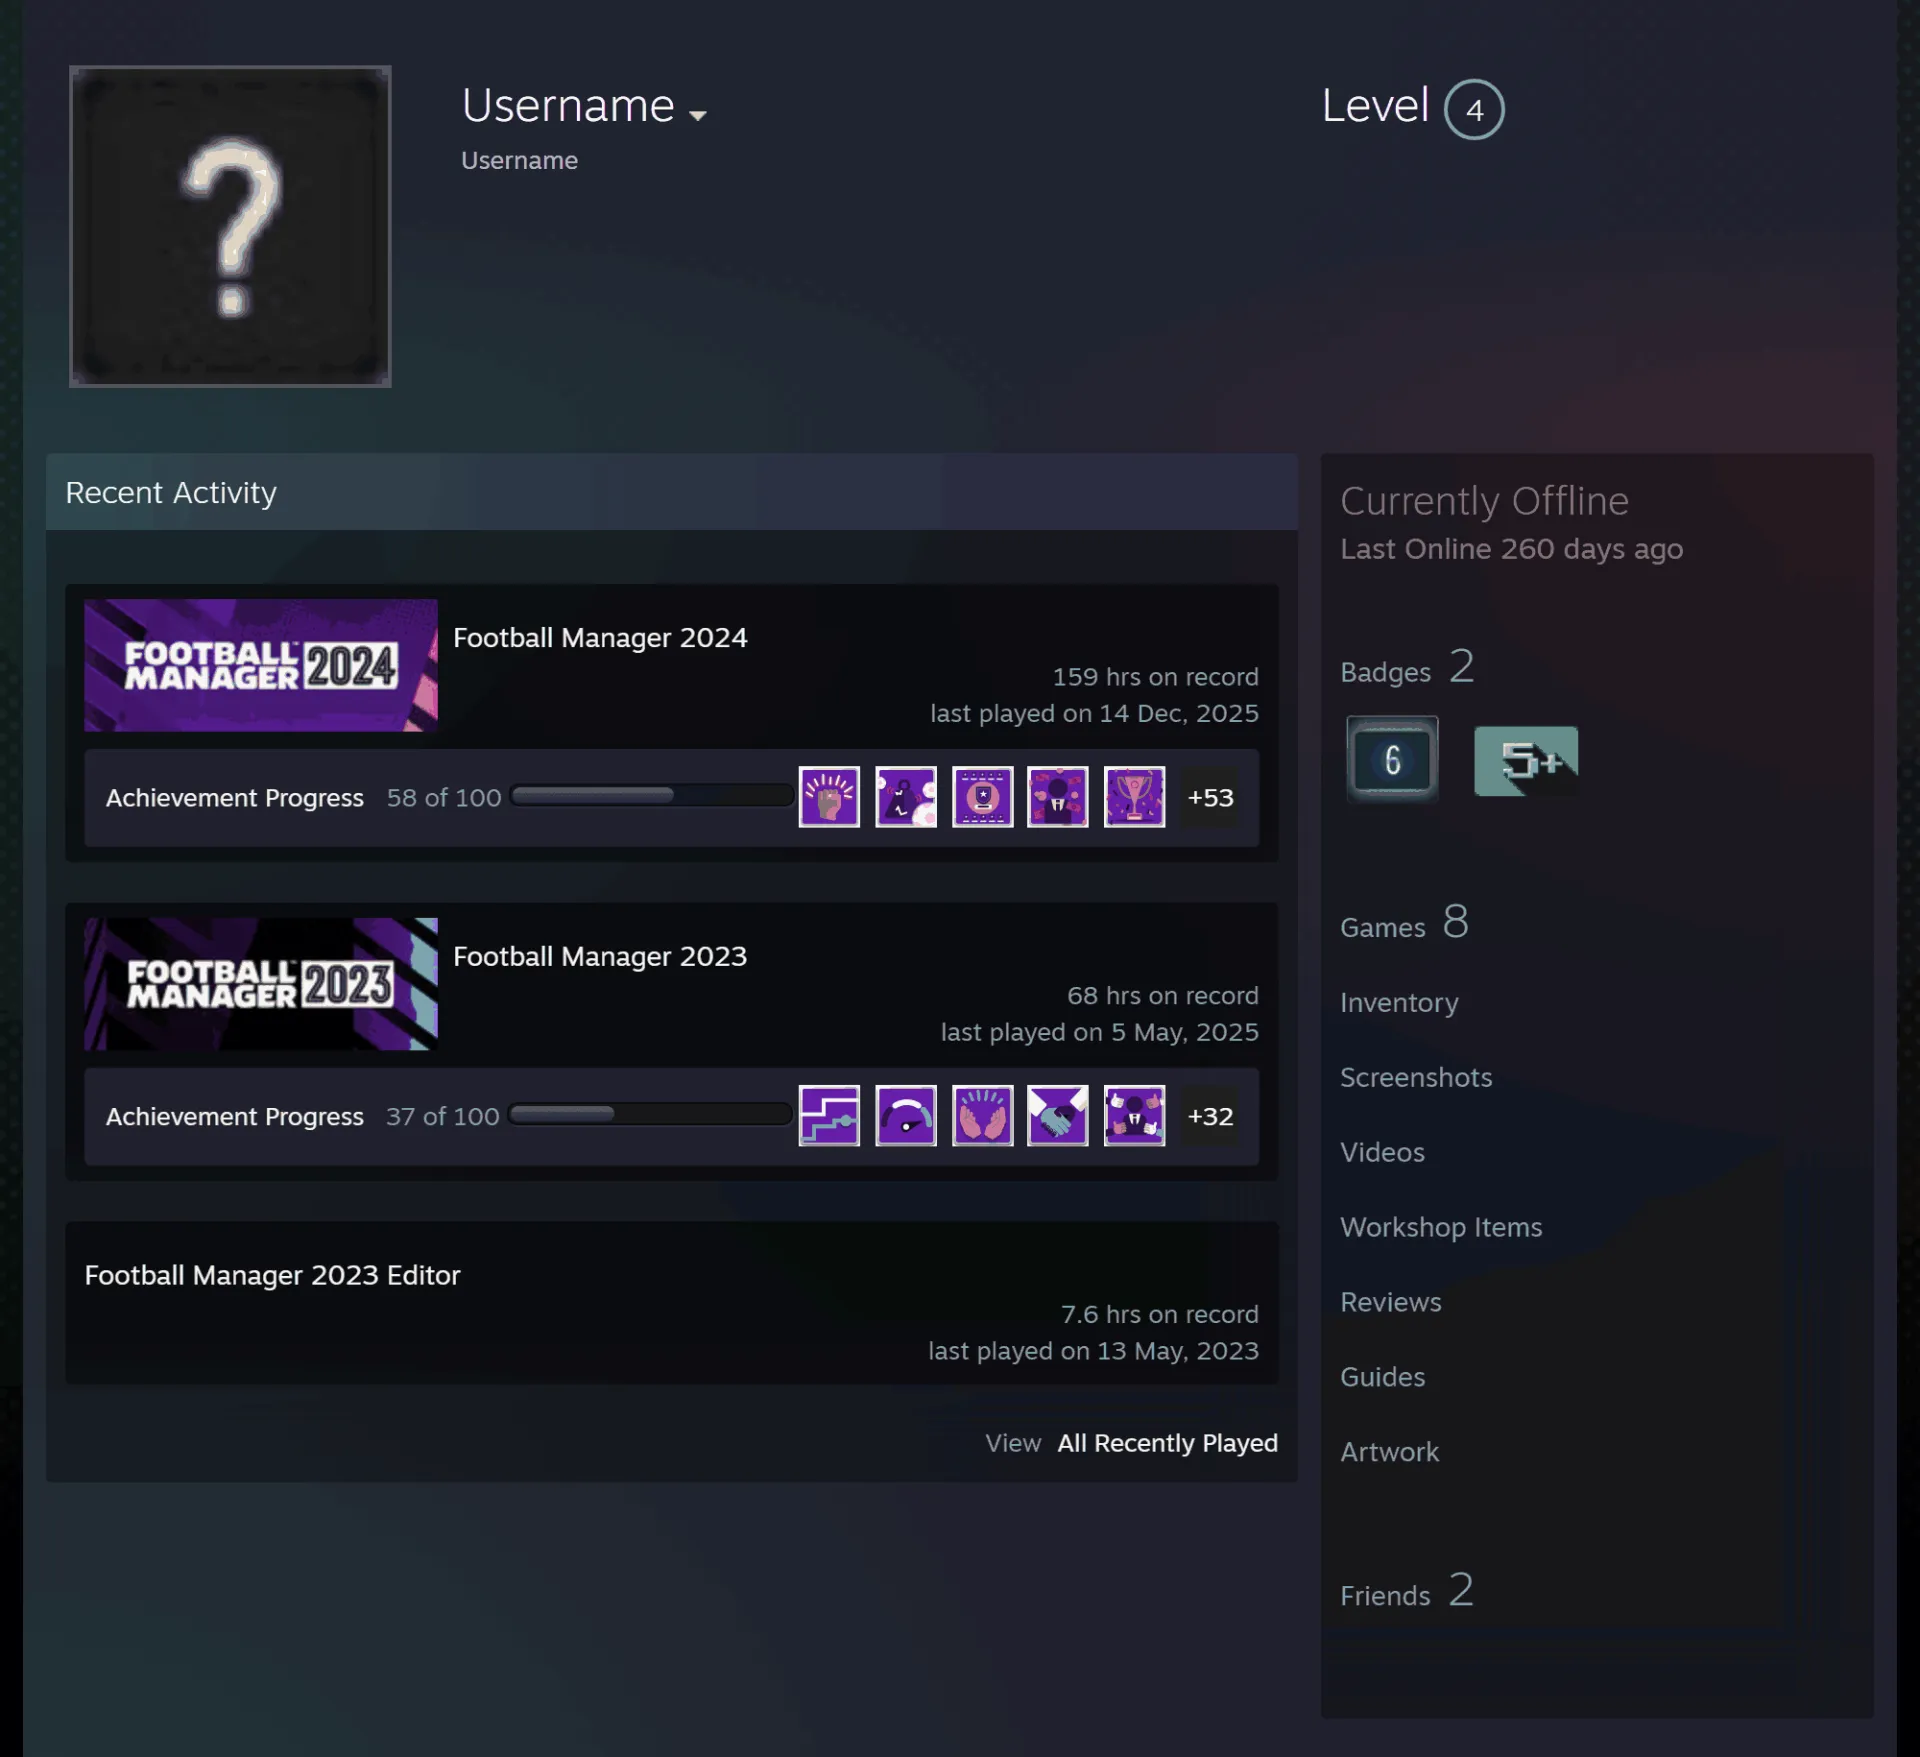Open the All Recently Played link

point(1167,1443)
